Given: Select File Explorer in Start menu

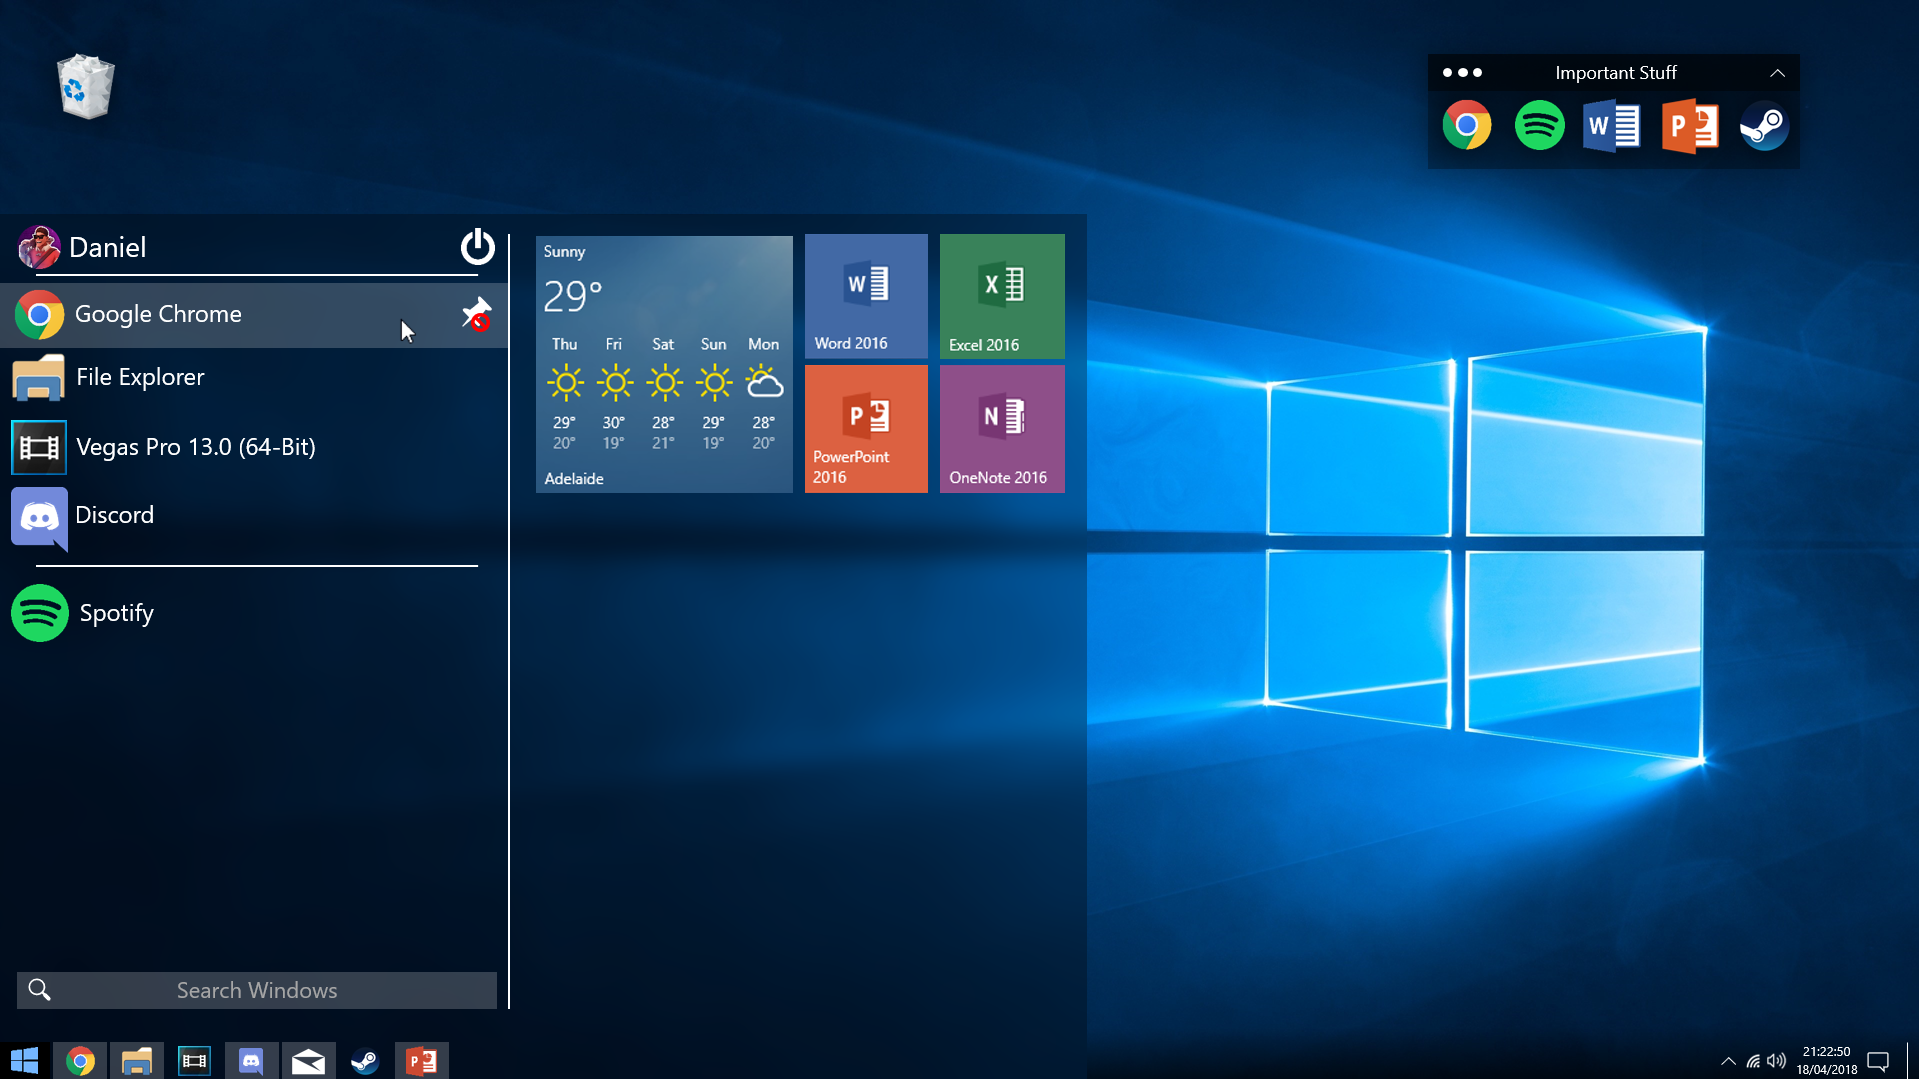Looking at the screenshot, I should [140, 377].
